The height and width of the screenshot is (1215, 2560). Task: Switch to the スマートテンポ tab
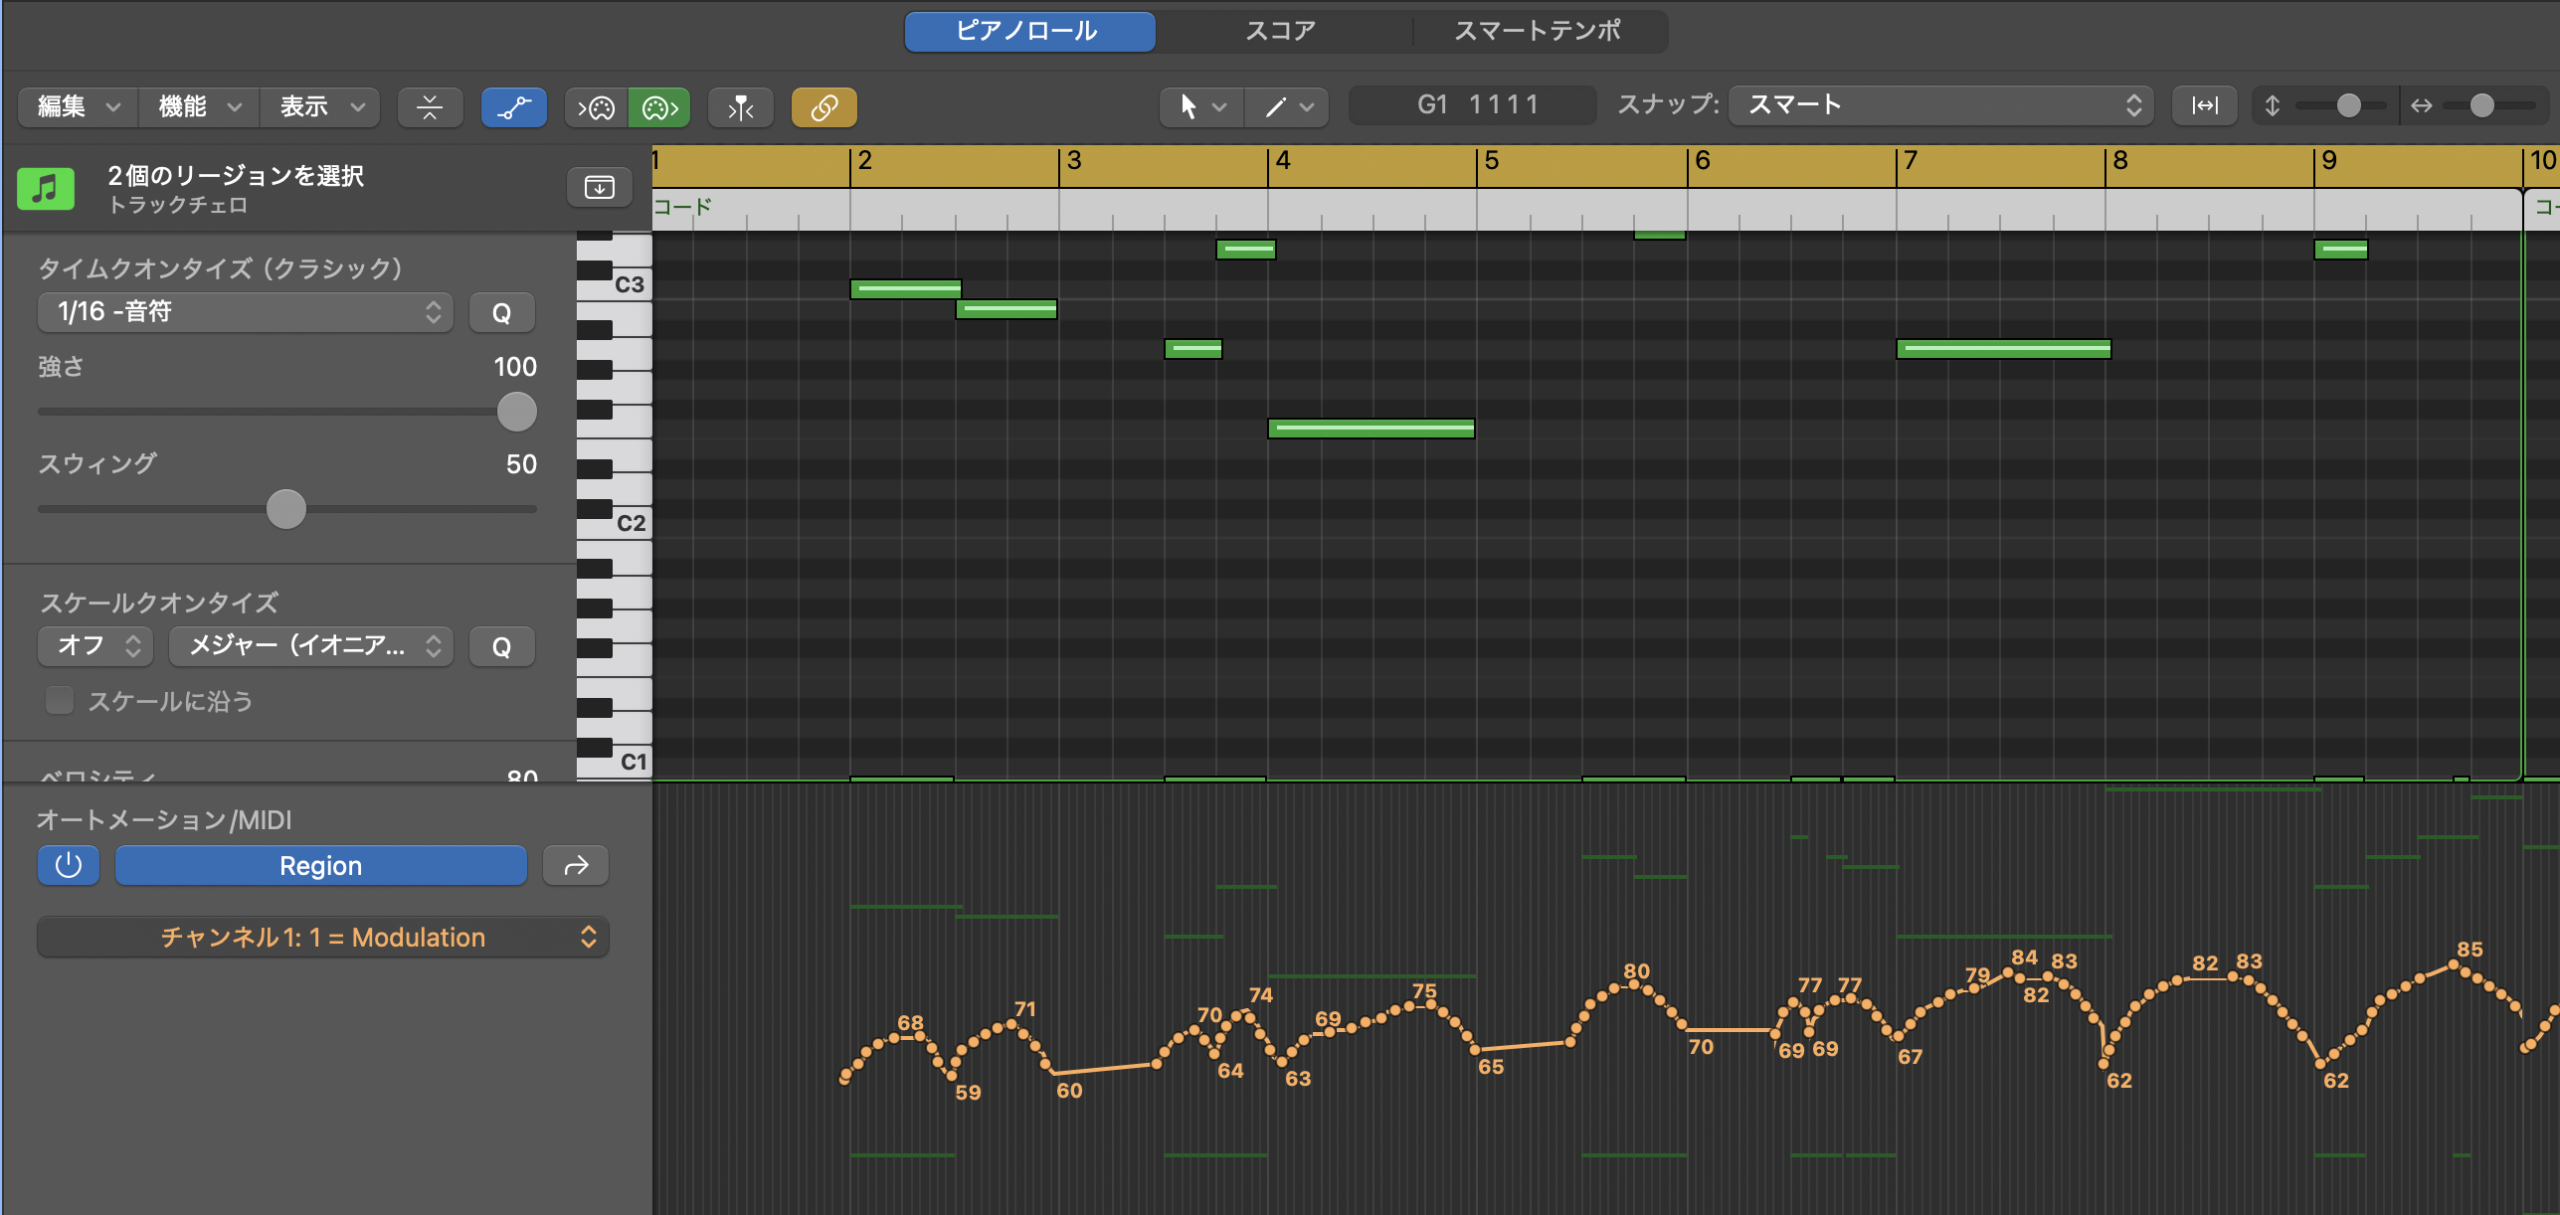pos(1538,31)
